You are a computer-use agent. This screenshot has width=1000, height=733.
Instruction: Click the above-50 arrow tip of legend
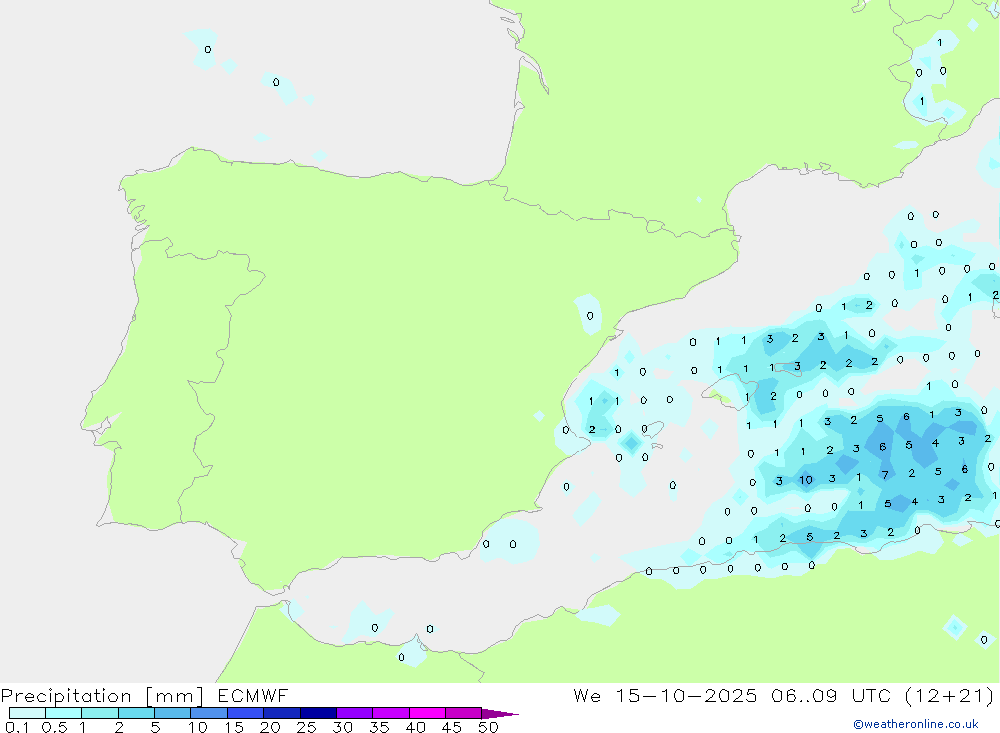[500, 713]
